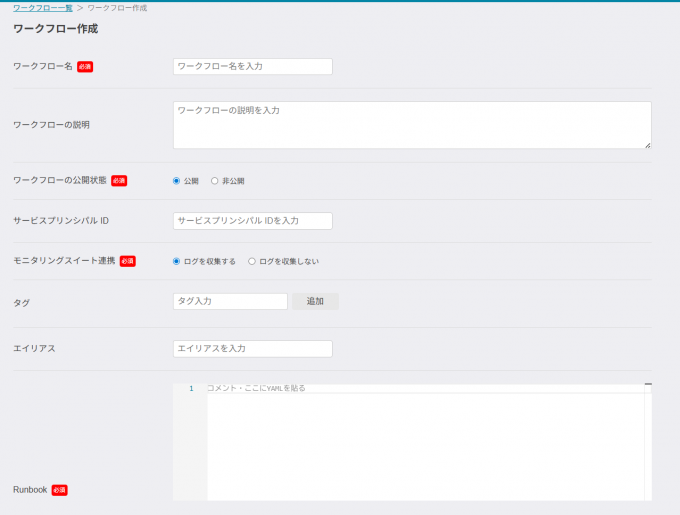Click line number 1 in Runbook editor gutter
Screen dimensions: 680x515
point(191,388)
